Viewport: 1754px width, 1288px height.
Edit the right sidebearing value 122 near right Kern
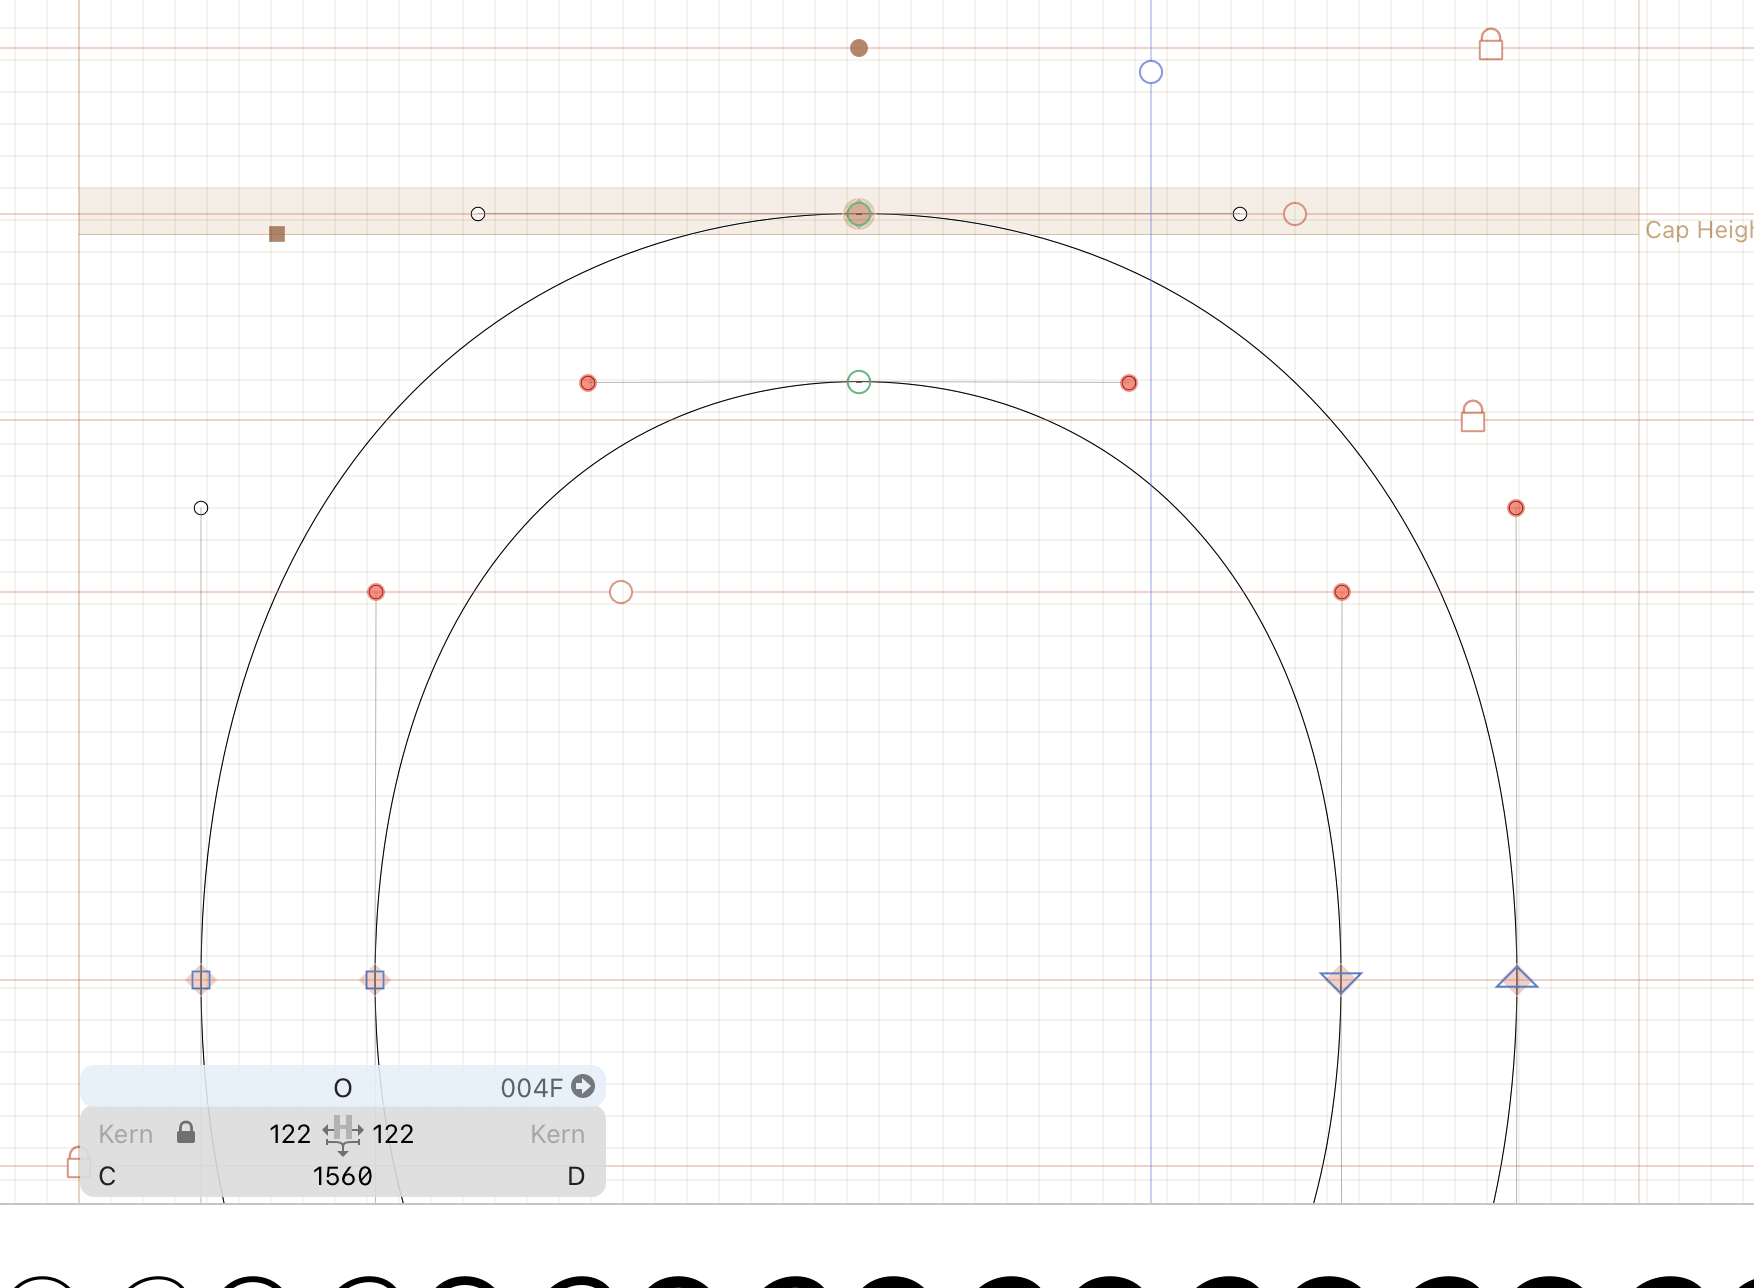(393, 1134)
